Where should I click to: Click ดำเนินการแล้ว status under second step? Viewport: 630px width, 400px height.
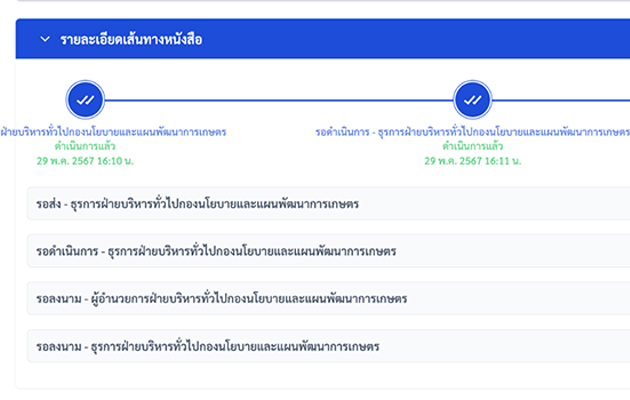(x=472, y=146)
